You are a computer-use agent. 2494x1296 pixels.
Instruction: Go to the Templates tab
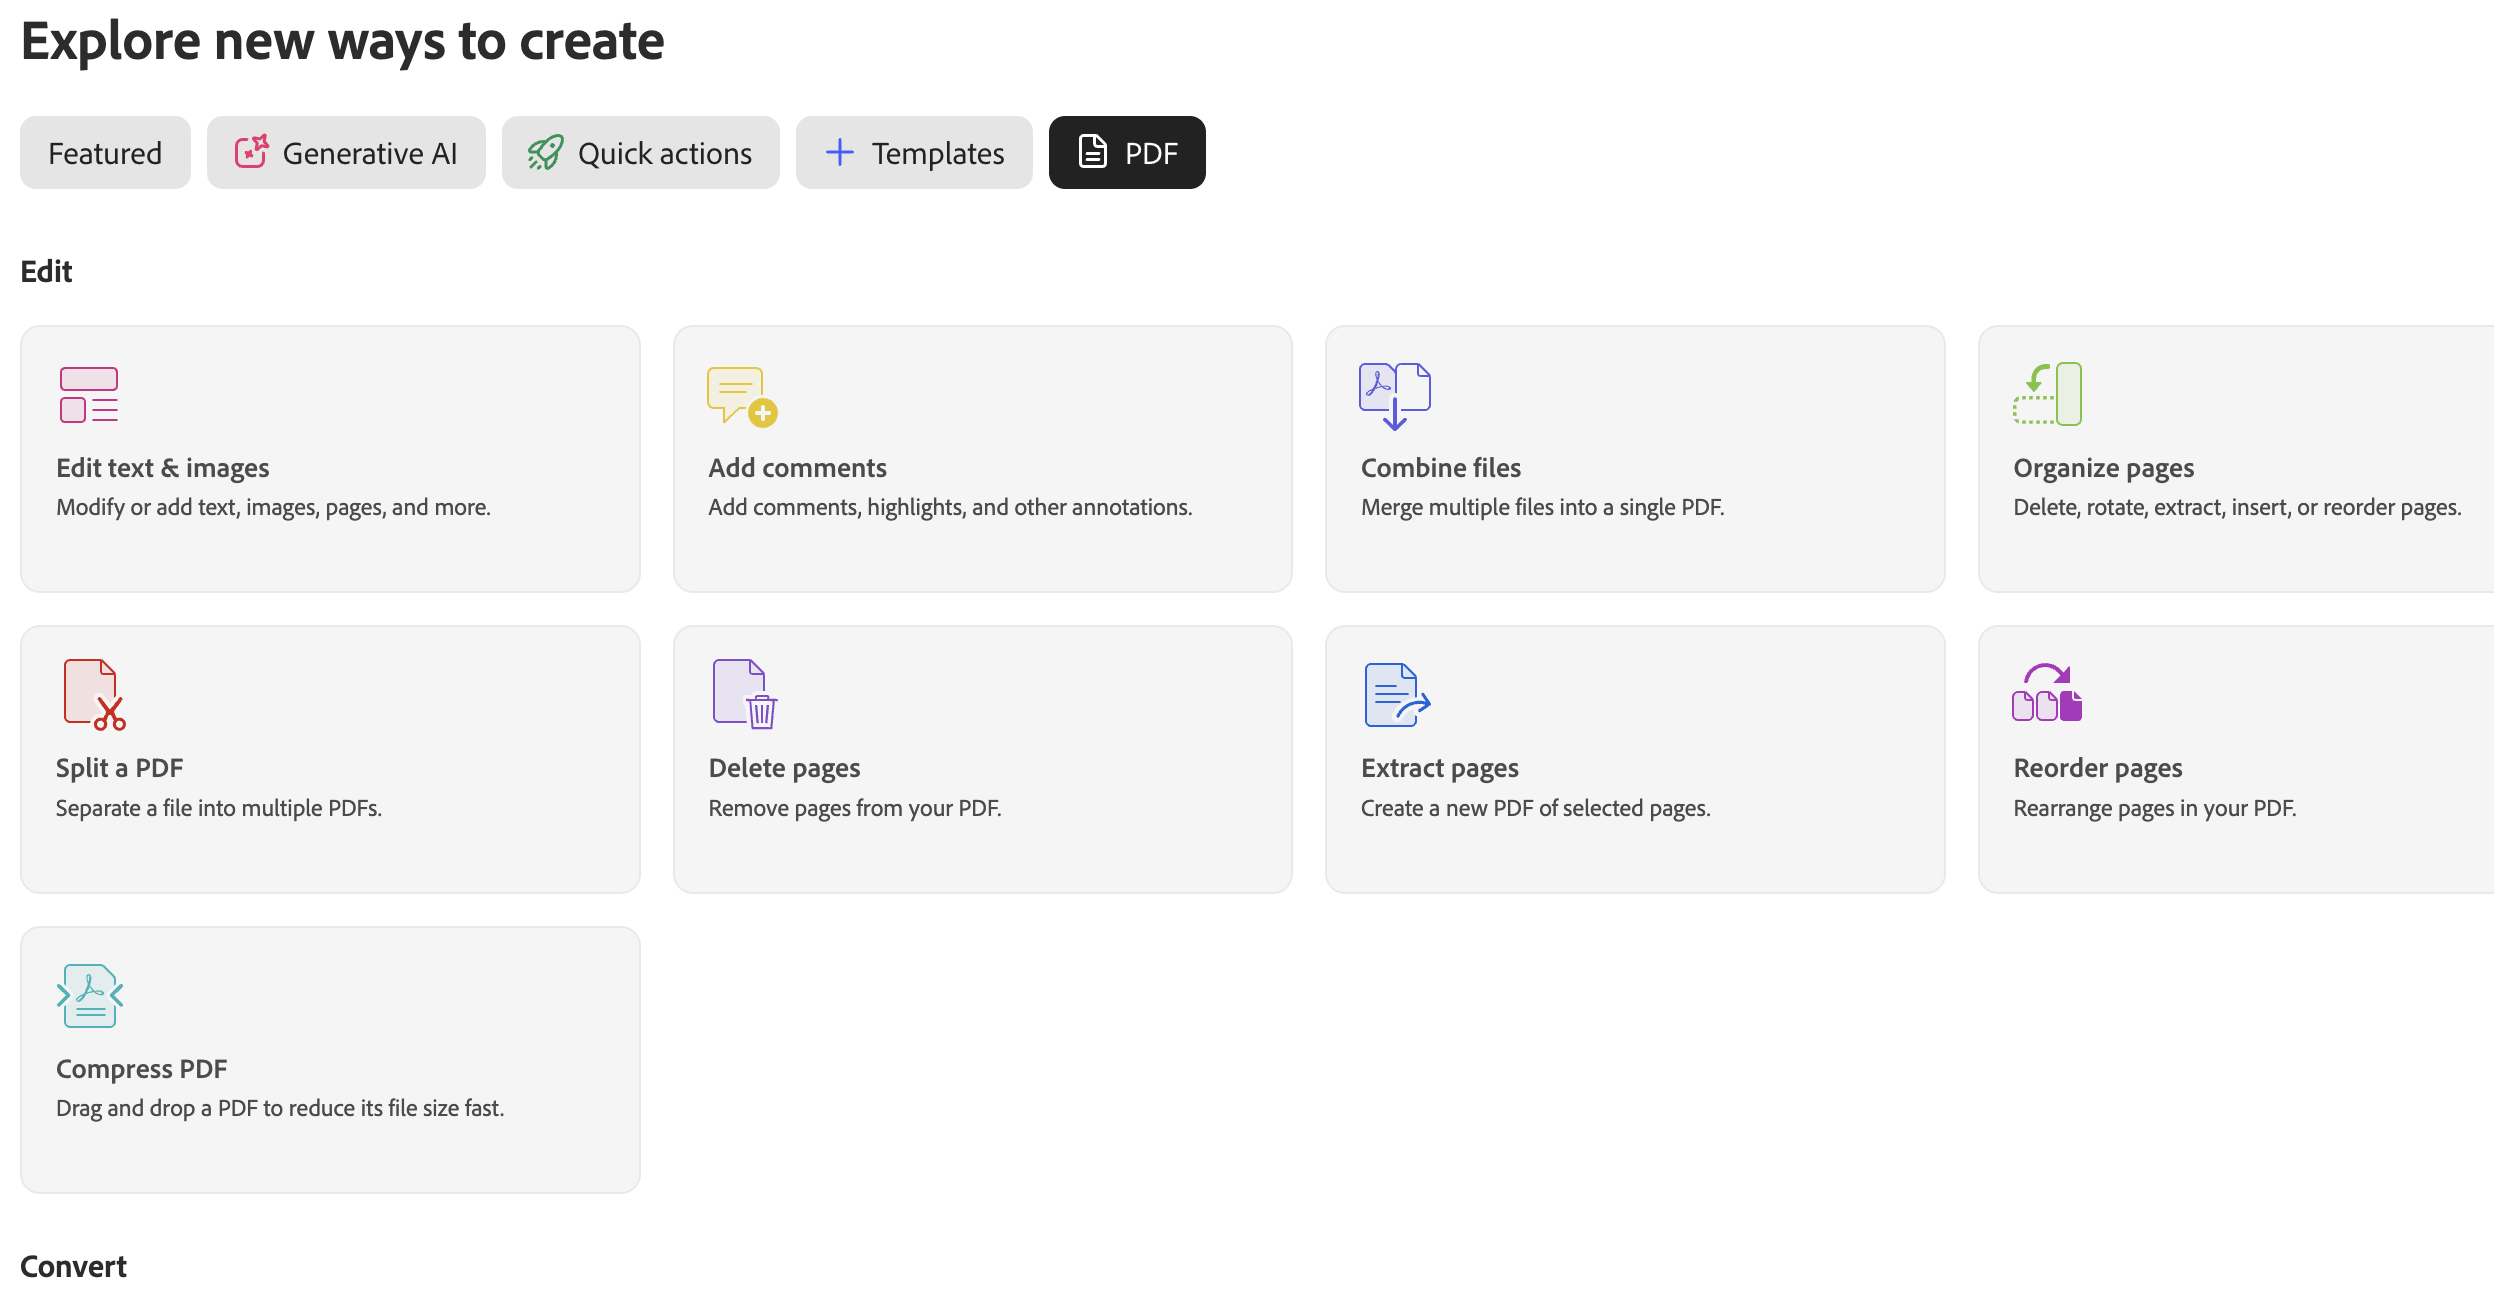(x=914, y=153)
